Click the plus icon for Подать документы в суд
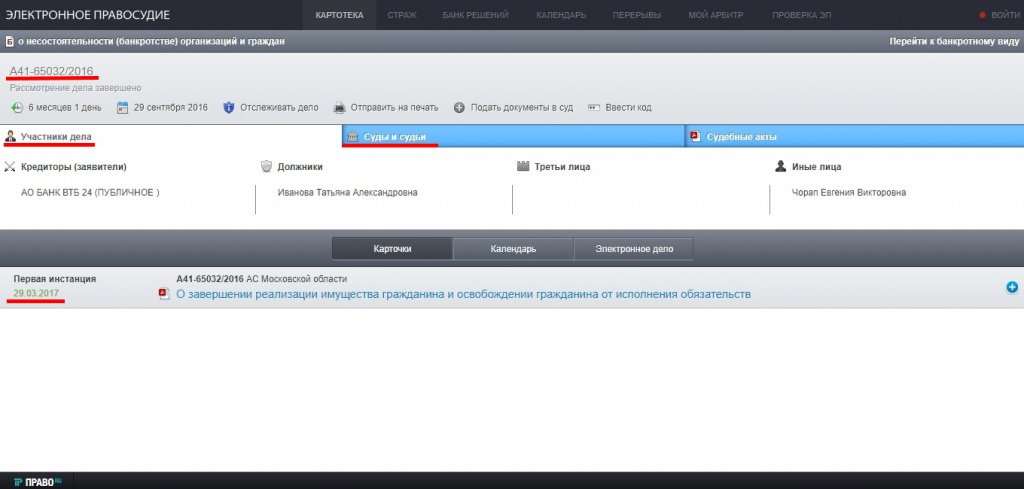The image size is (1024, 489). pos(459,107)
